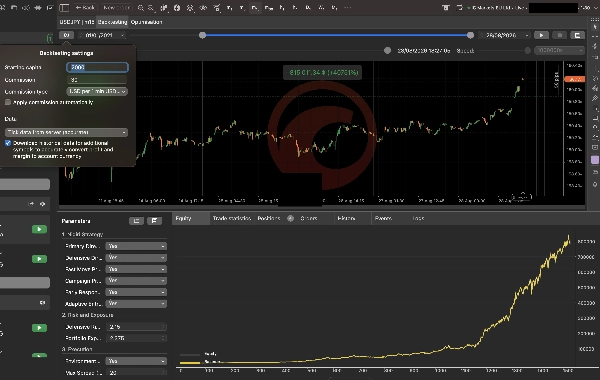Click the backtesting settings button left of start date

[x=66, y=35]
